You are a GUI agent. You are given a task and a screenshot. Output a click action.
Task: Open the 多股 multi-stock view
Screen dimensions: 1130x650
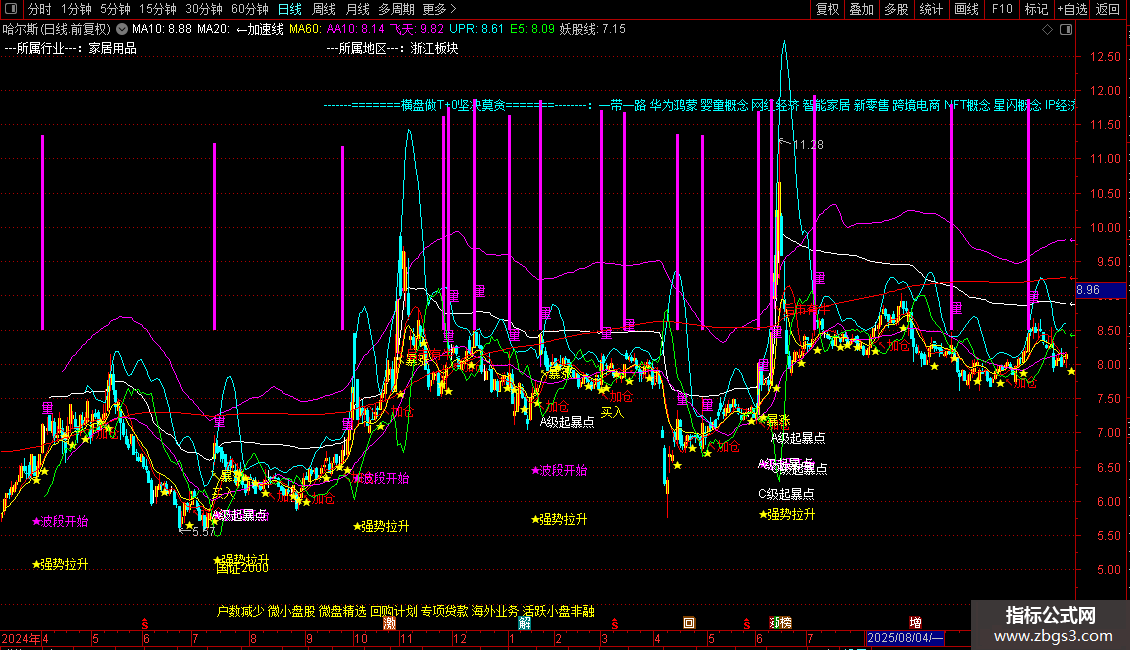(896, 9)
